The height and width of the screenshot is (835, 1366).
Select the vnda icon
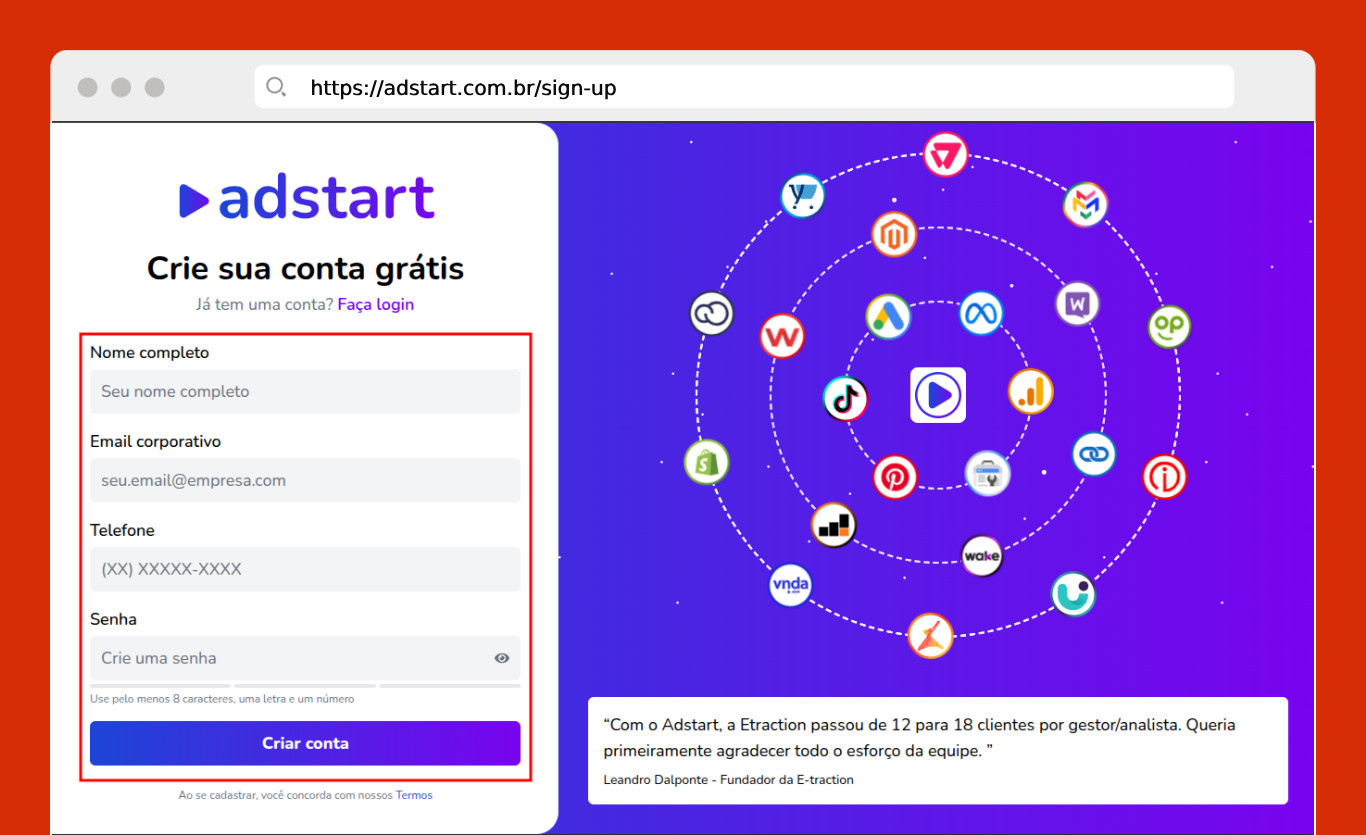tap(791, 584)
